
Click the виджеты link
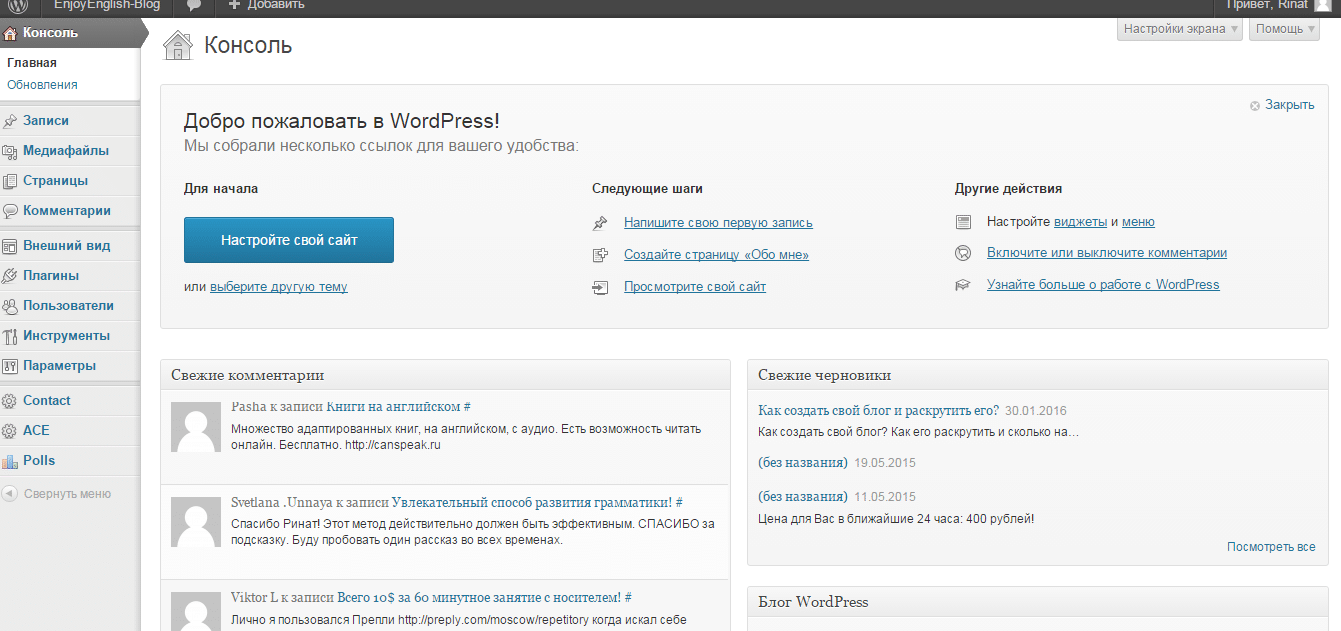1080,222
